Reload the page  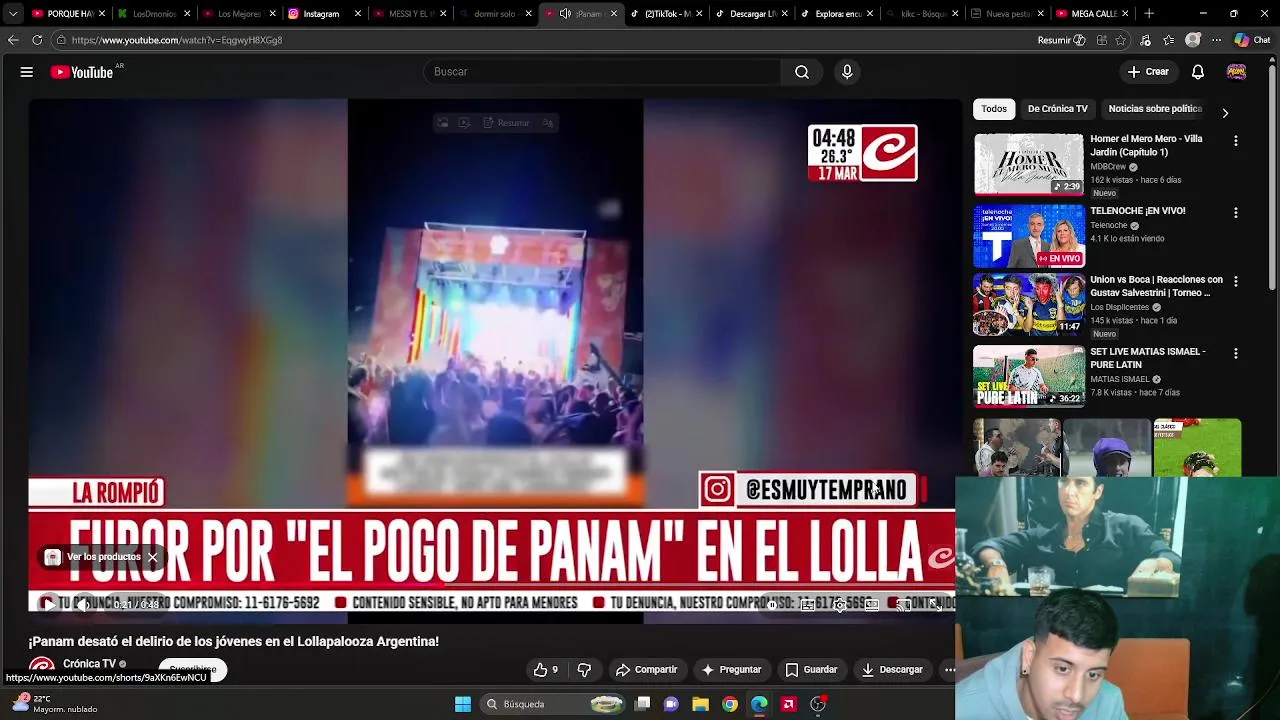pyautogui.click(x=37, y=40)
